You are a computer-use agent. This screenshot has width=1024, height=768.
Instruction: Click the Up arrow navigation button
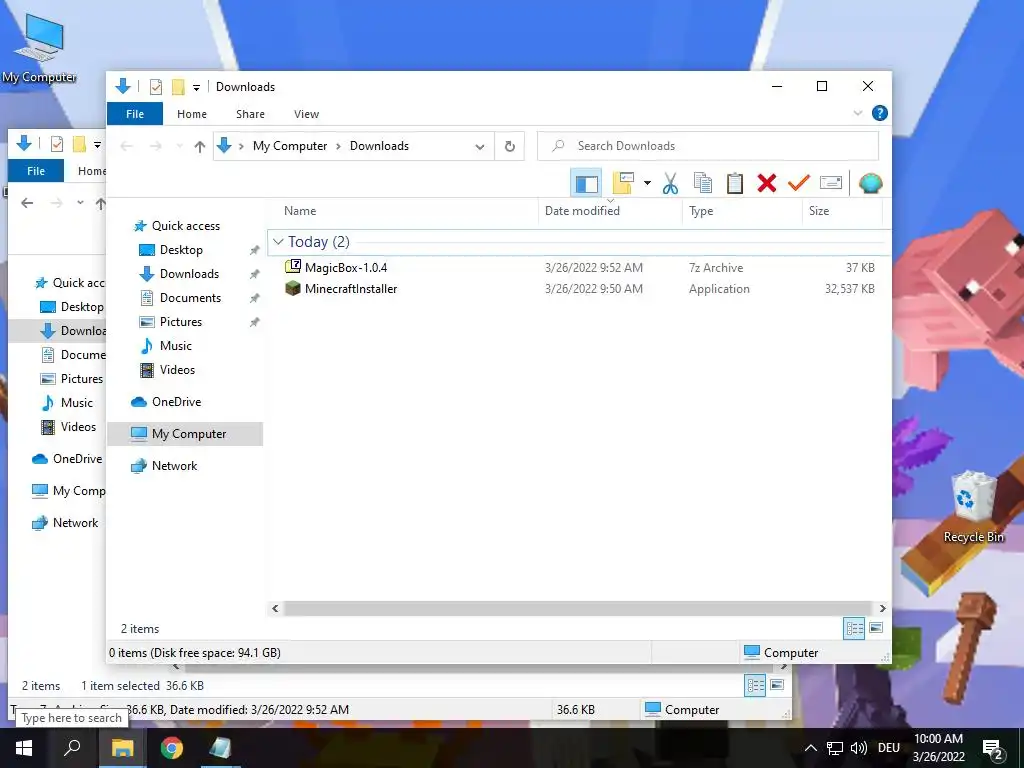(x=200, y=146)
